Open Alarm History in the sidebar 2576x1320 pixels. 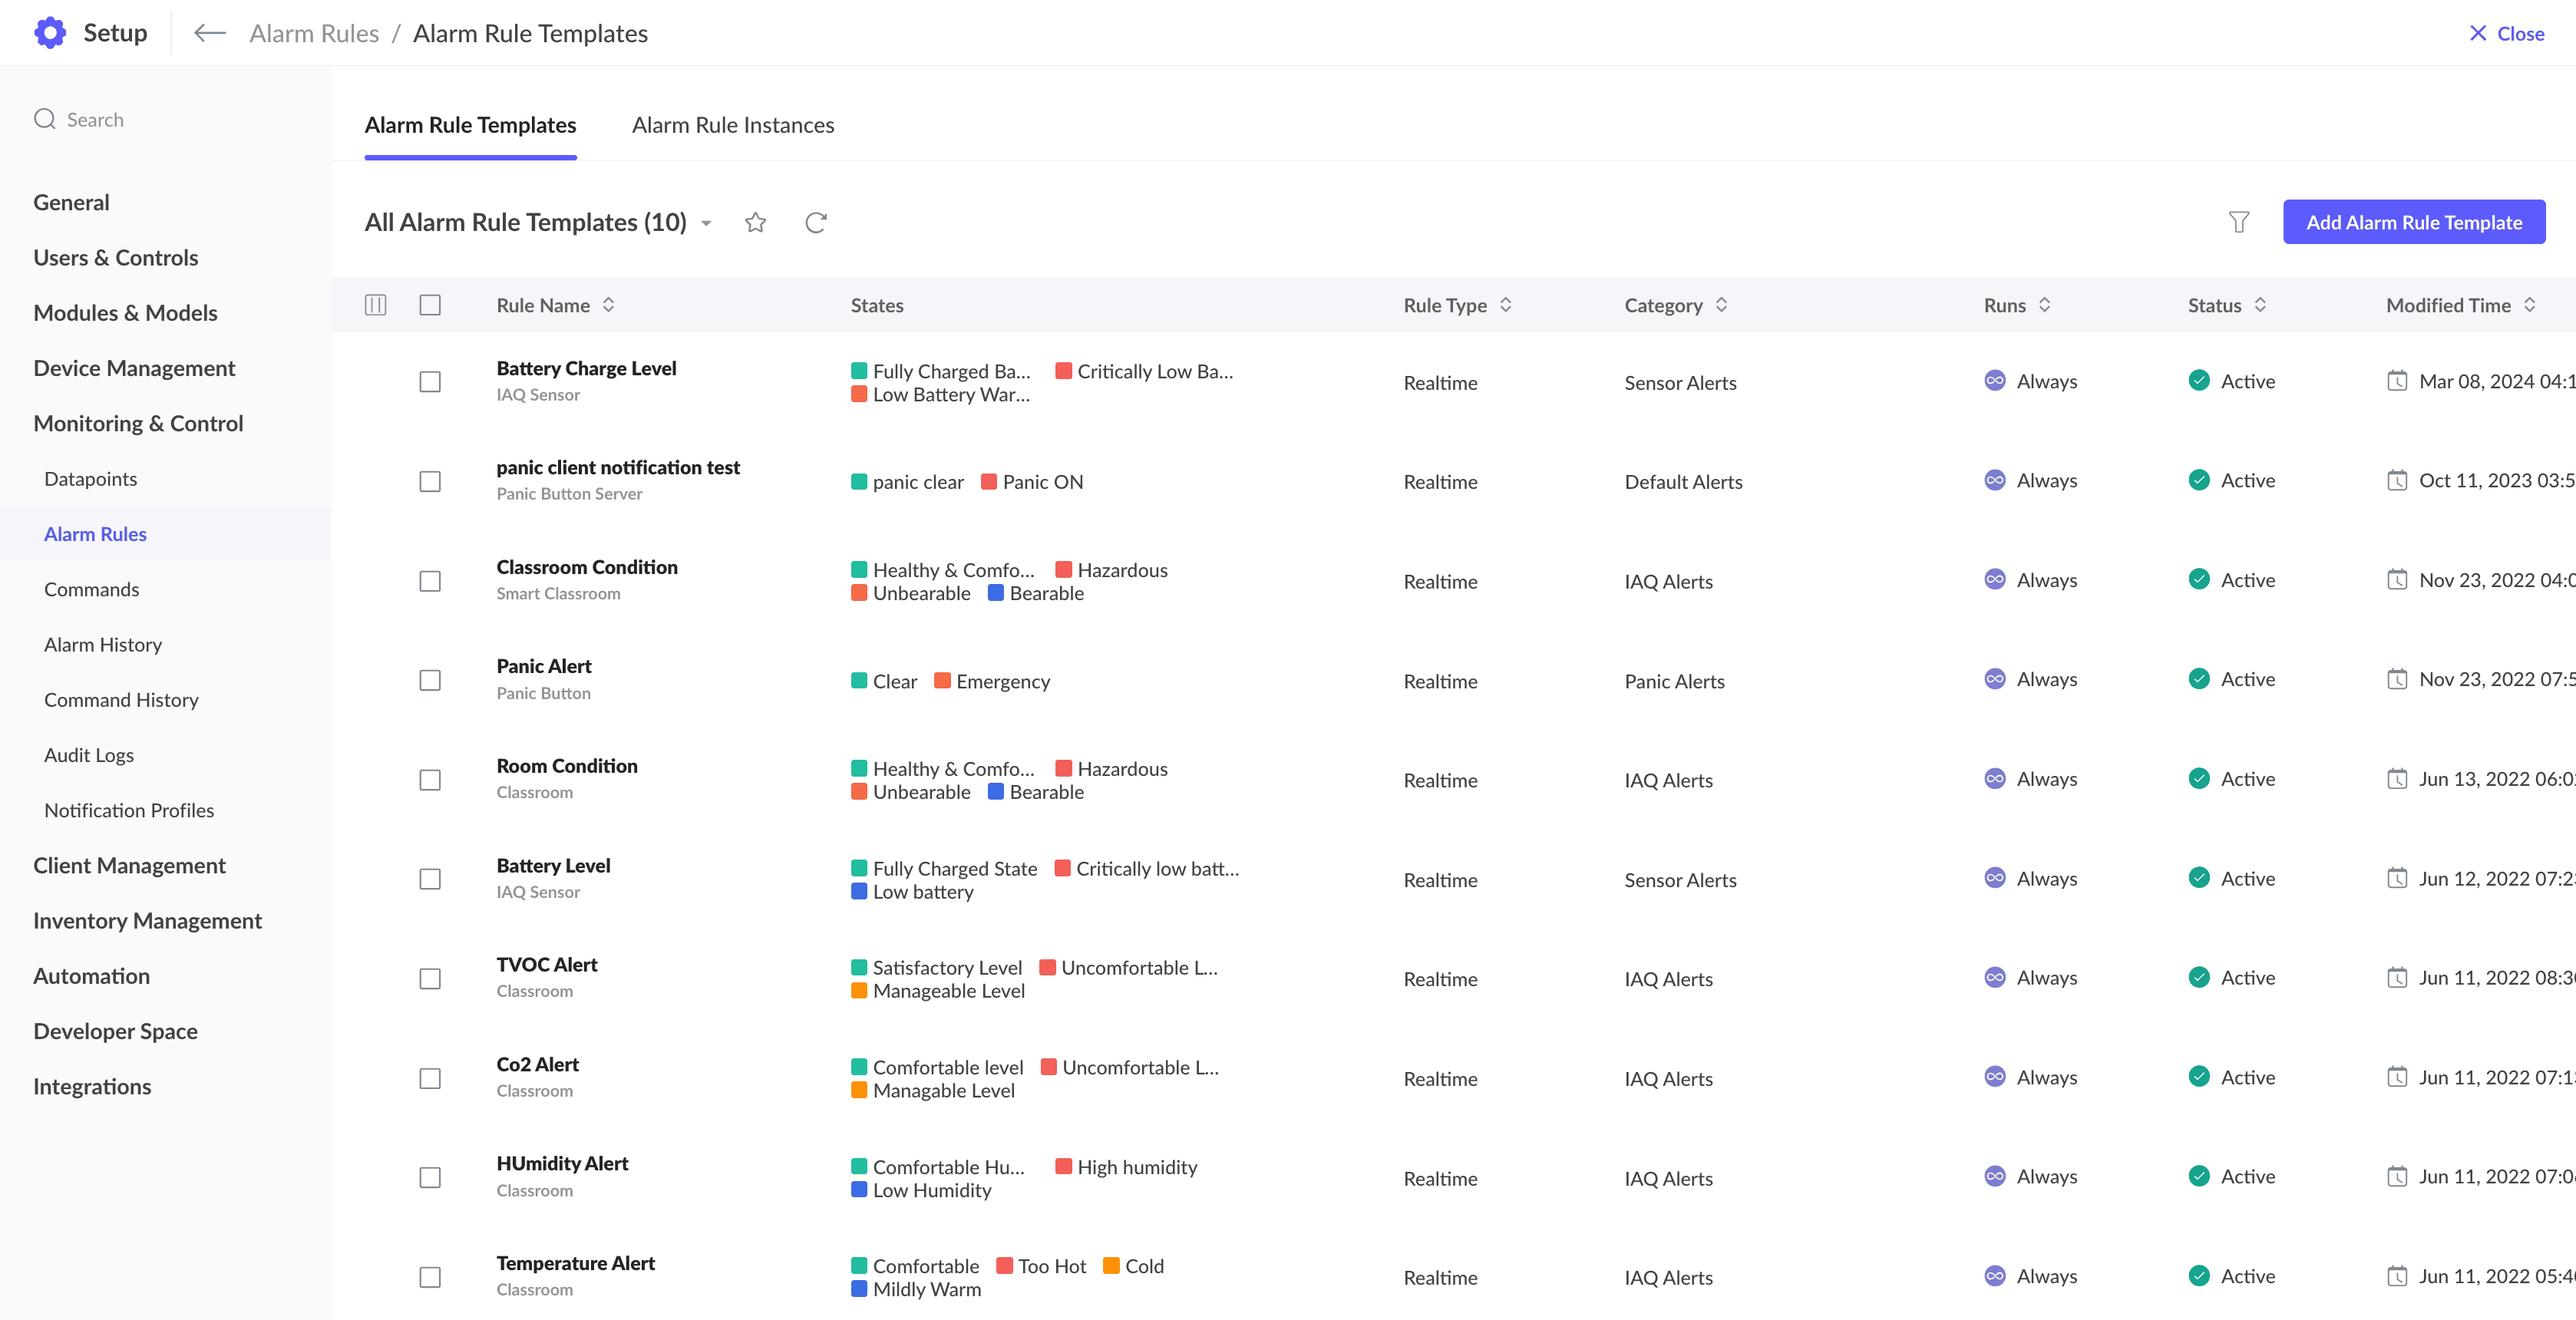coord(102,644)
